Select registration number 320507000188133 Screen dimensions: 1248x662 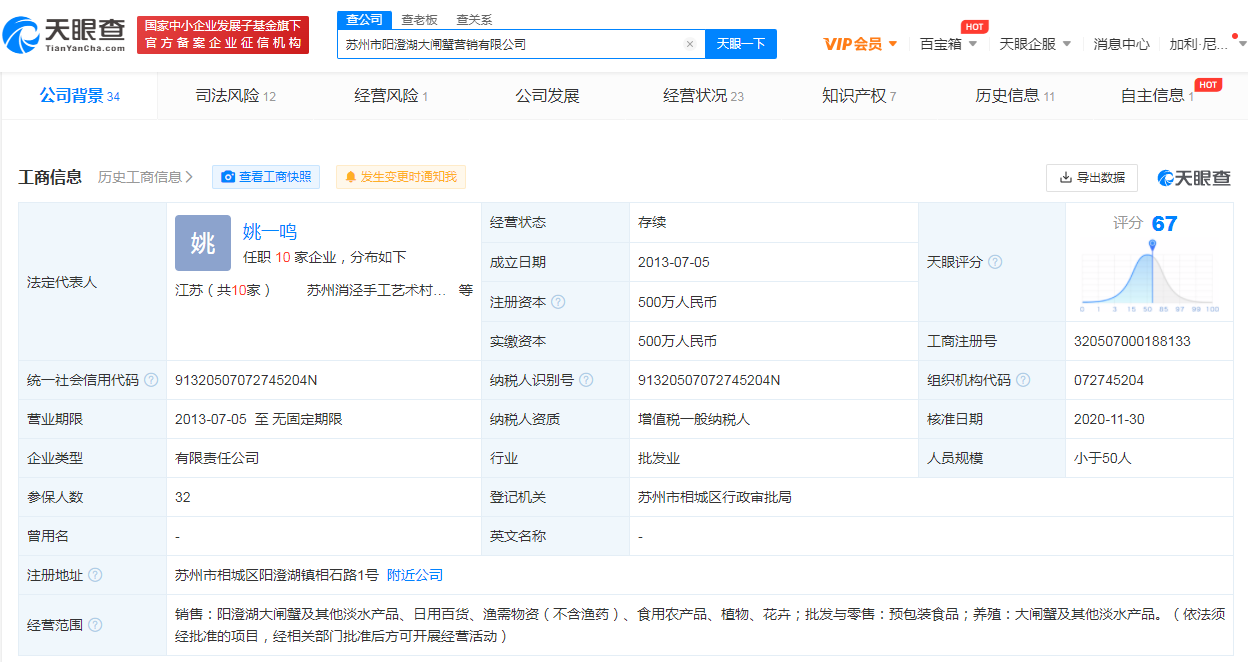coord(1132,341)
